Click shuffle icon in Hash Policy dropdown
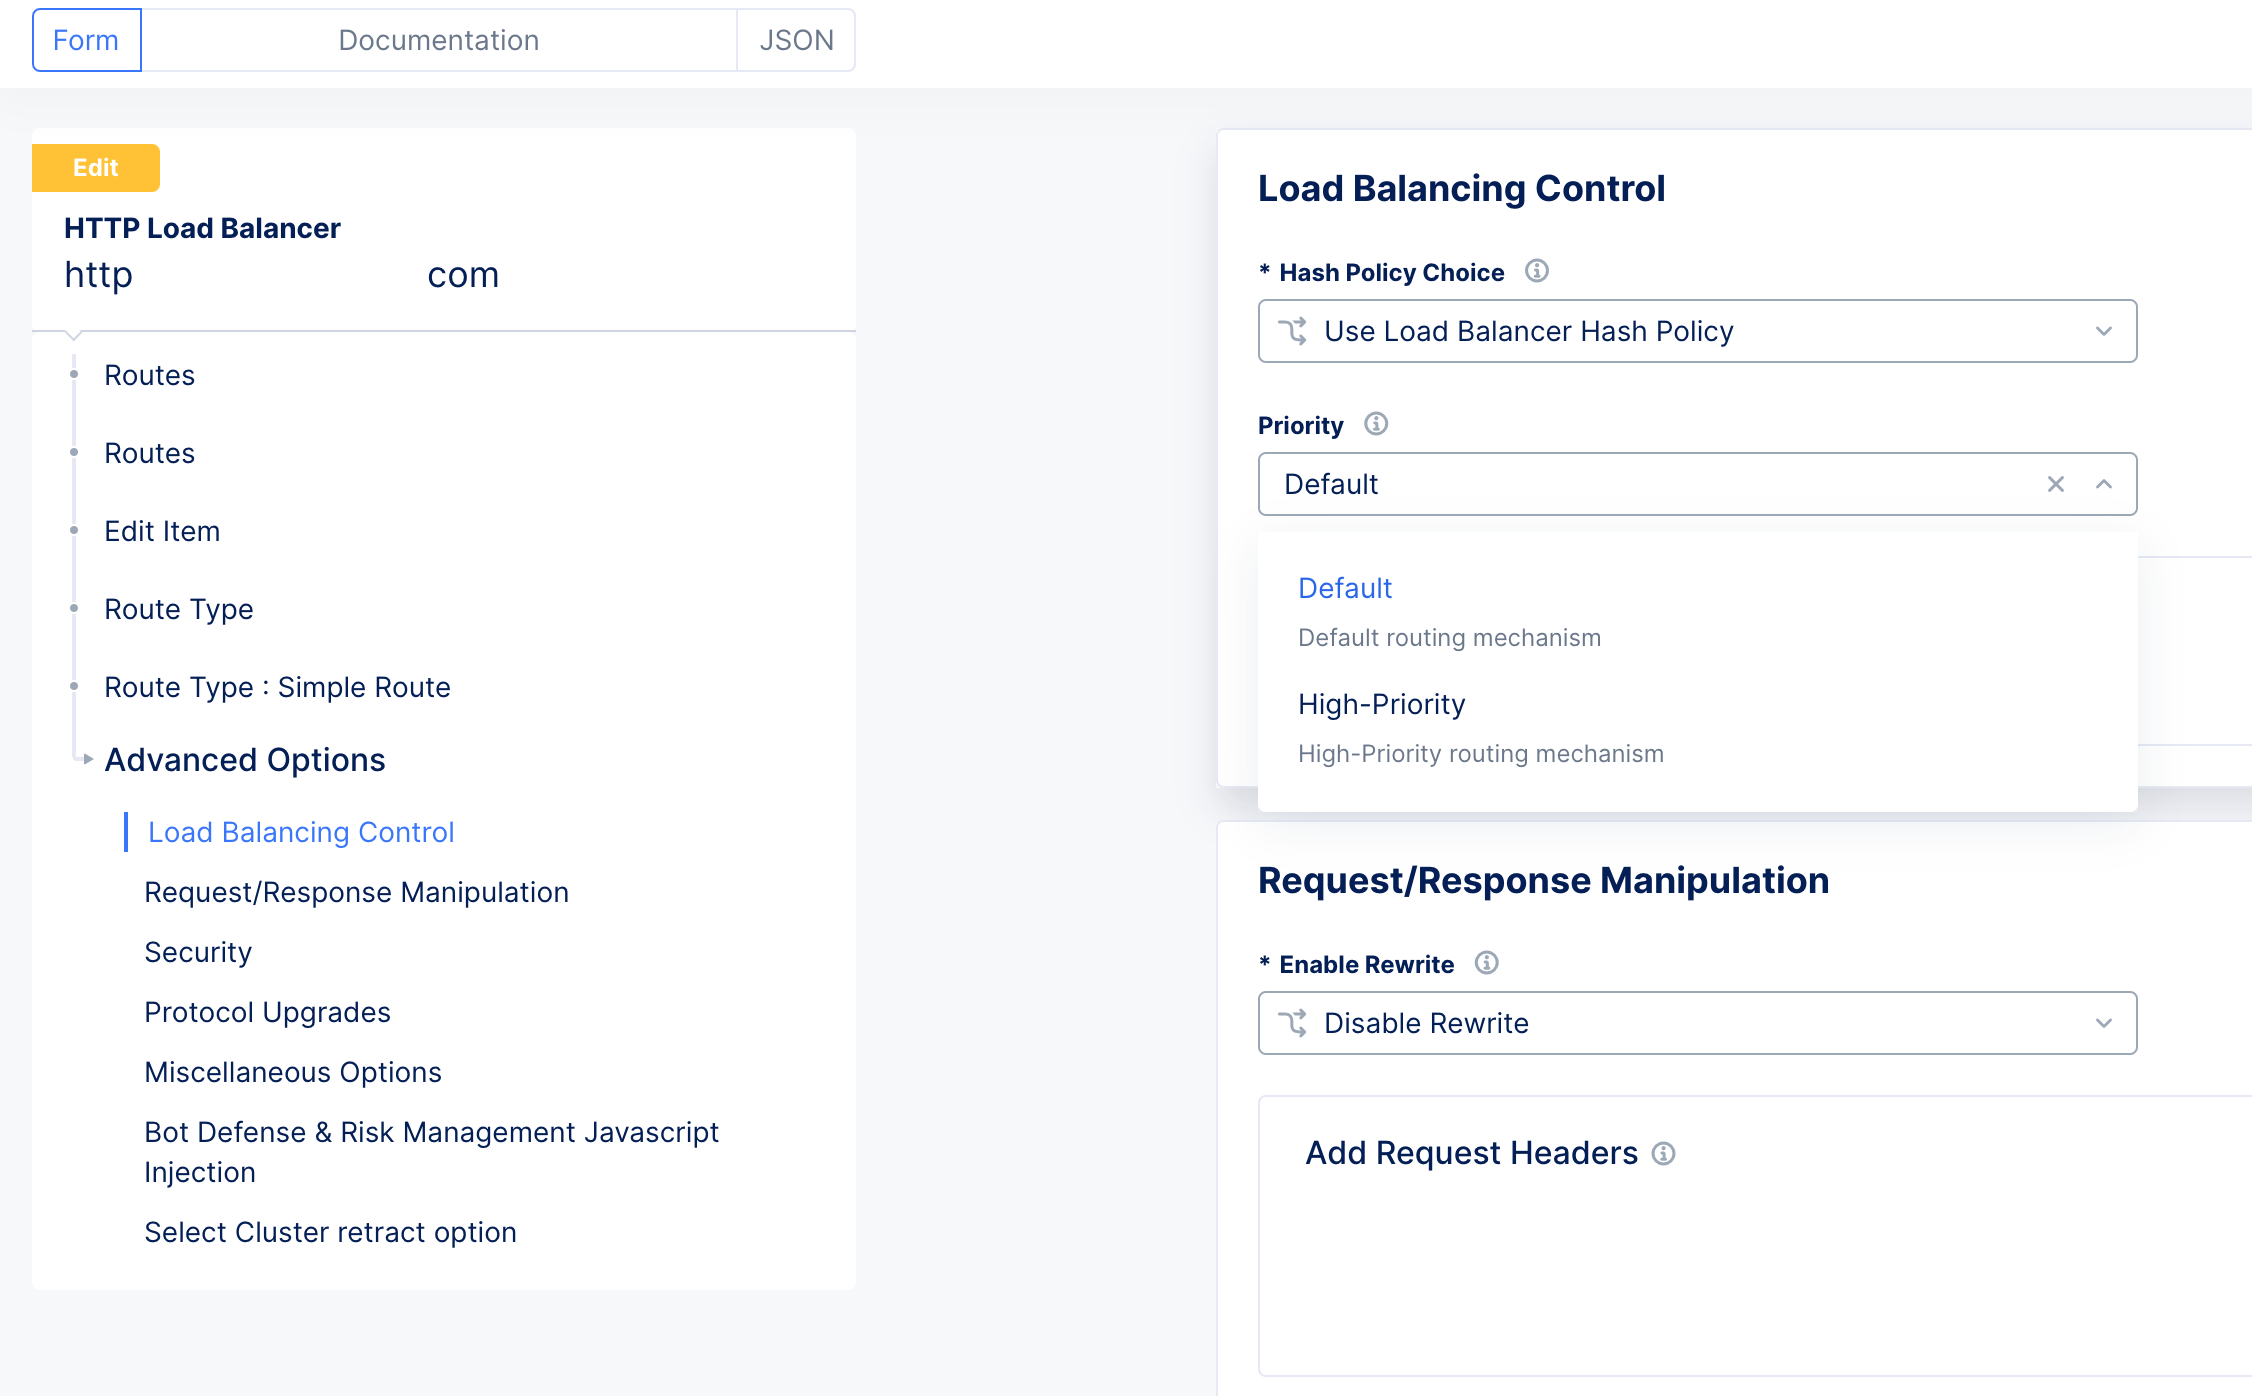The image size is (2252, 1396). click(1293, 331)
